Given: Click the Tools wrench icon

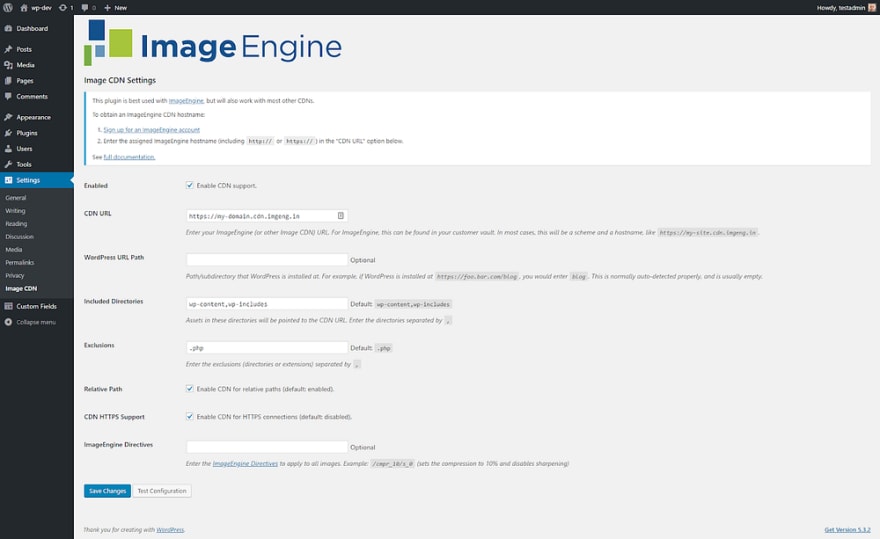Looking at the screenshot, I should tap(8, 164).
